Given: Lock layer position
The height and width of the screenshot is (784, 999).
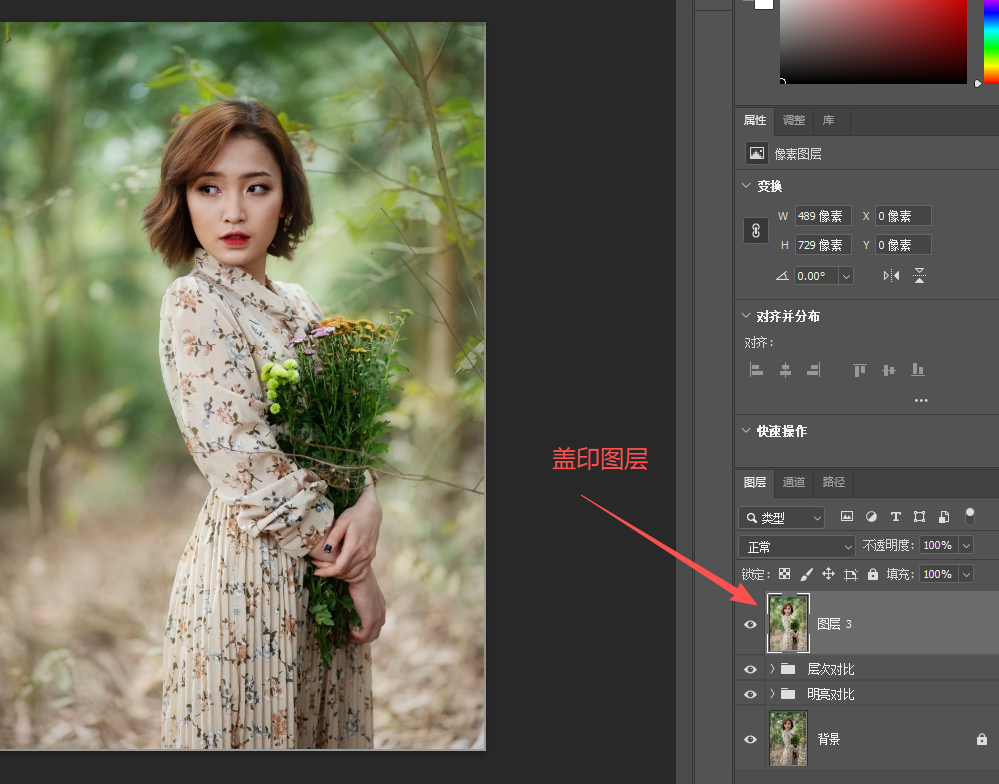Looking at the screenshot, I should click(828, 574).
